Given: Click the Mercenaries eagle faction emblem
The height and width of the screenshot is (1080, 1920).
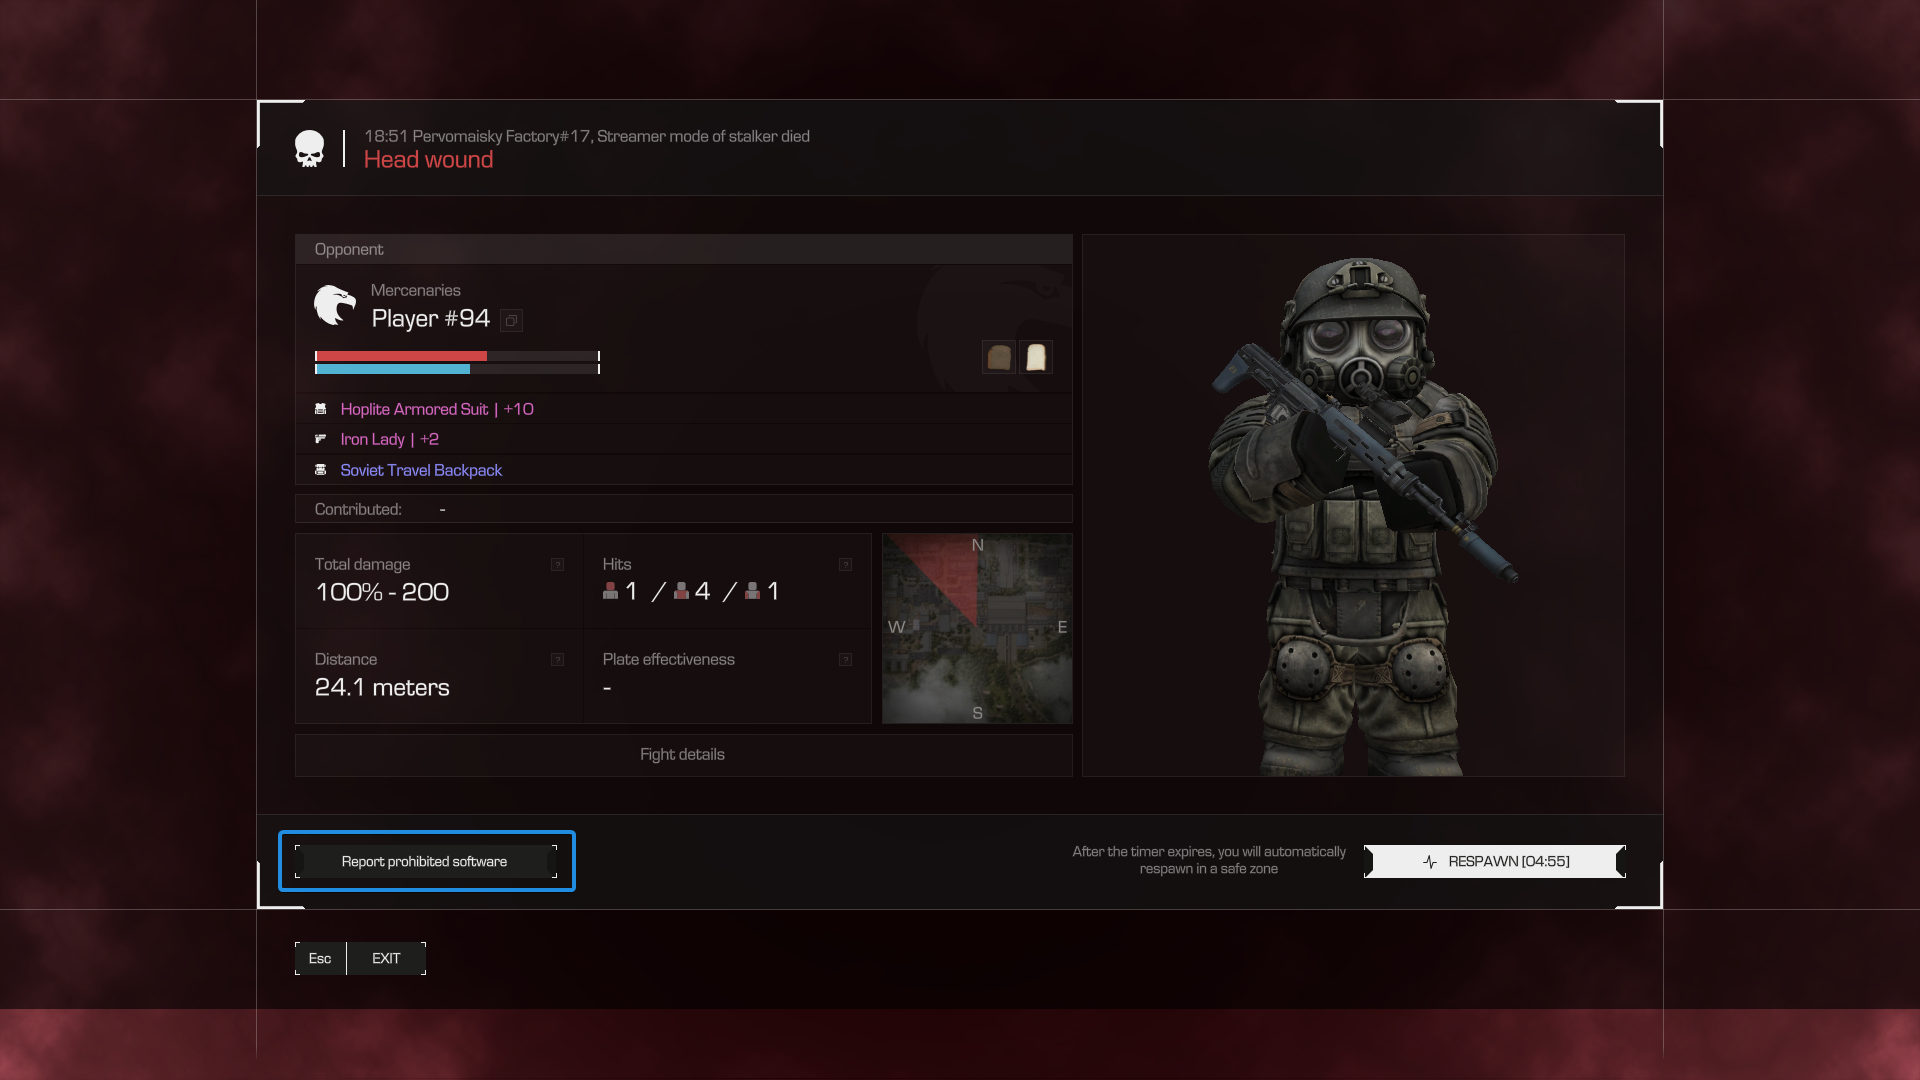Looking at the screenshot, I should click(335, 305).
